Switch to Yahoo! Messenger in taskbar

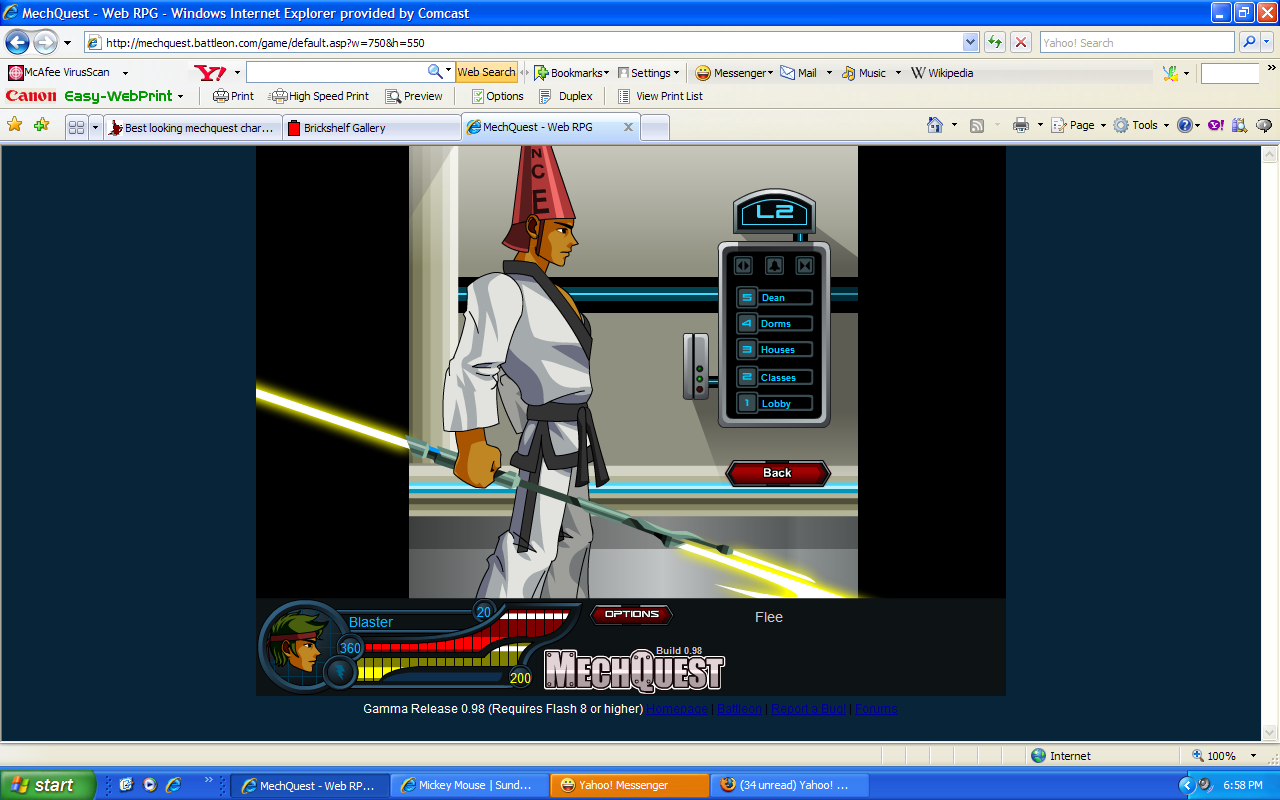point(629,785)
